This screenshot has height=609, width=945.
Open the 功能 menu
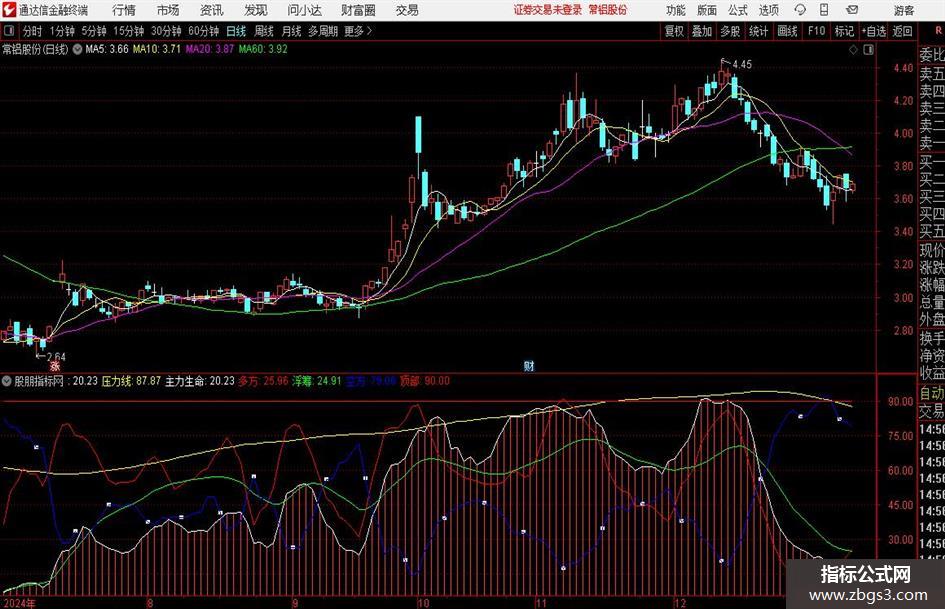coord(676,10)
